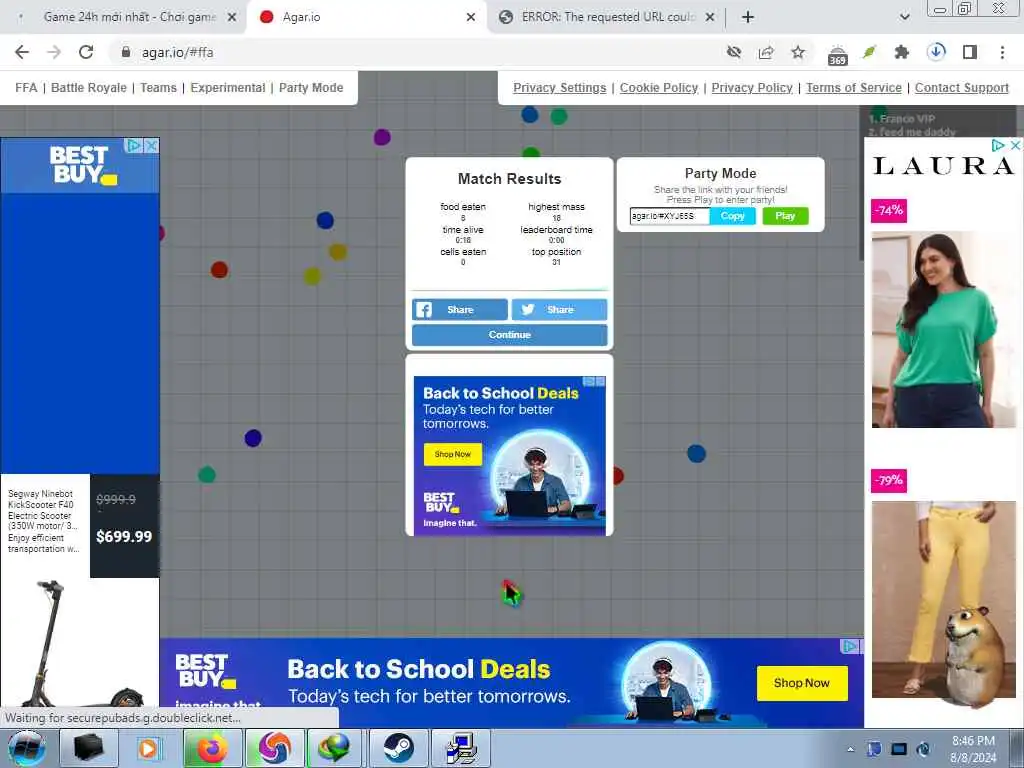The image size is (1024, 768).
Task: Select Battle Royale game mode
Action: click(x=89, y=88)
